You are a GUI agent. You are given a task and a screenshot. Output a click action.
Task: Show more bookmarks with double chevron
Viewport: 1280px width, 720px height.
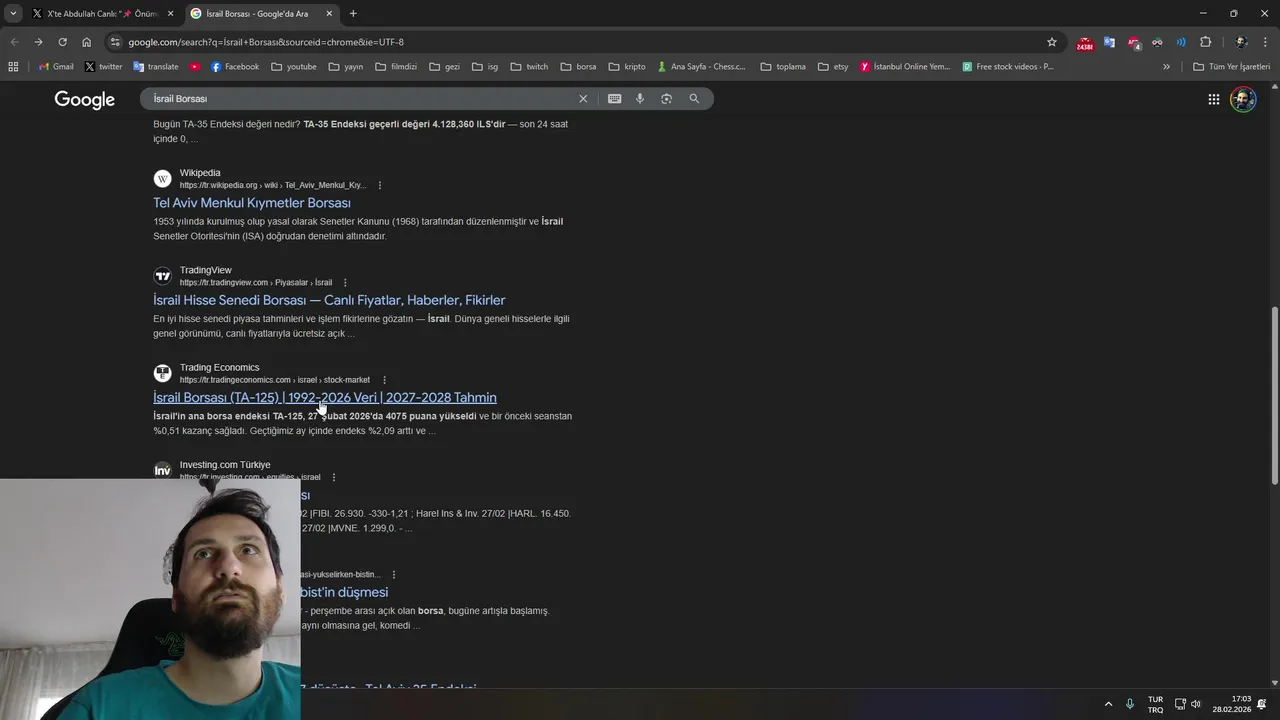[x=1166, y=67]
